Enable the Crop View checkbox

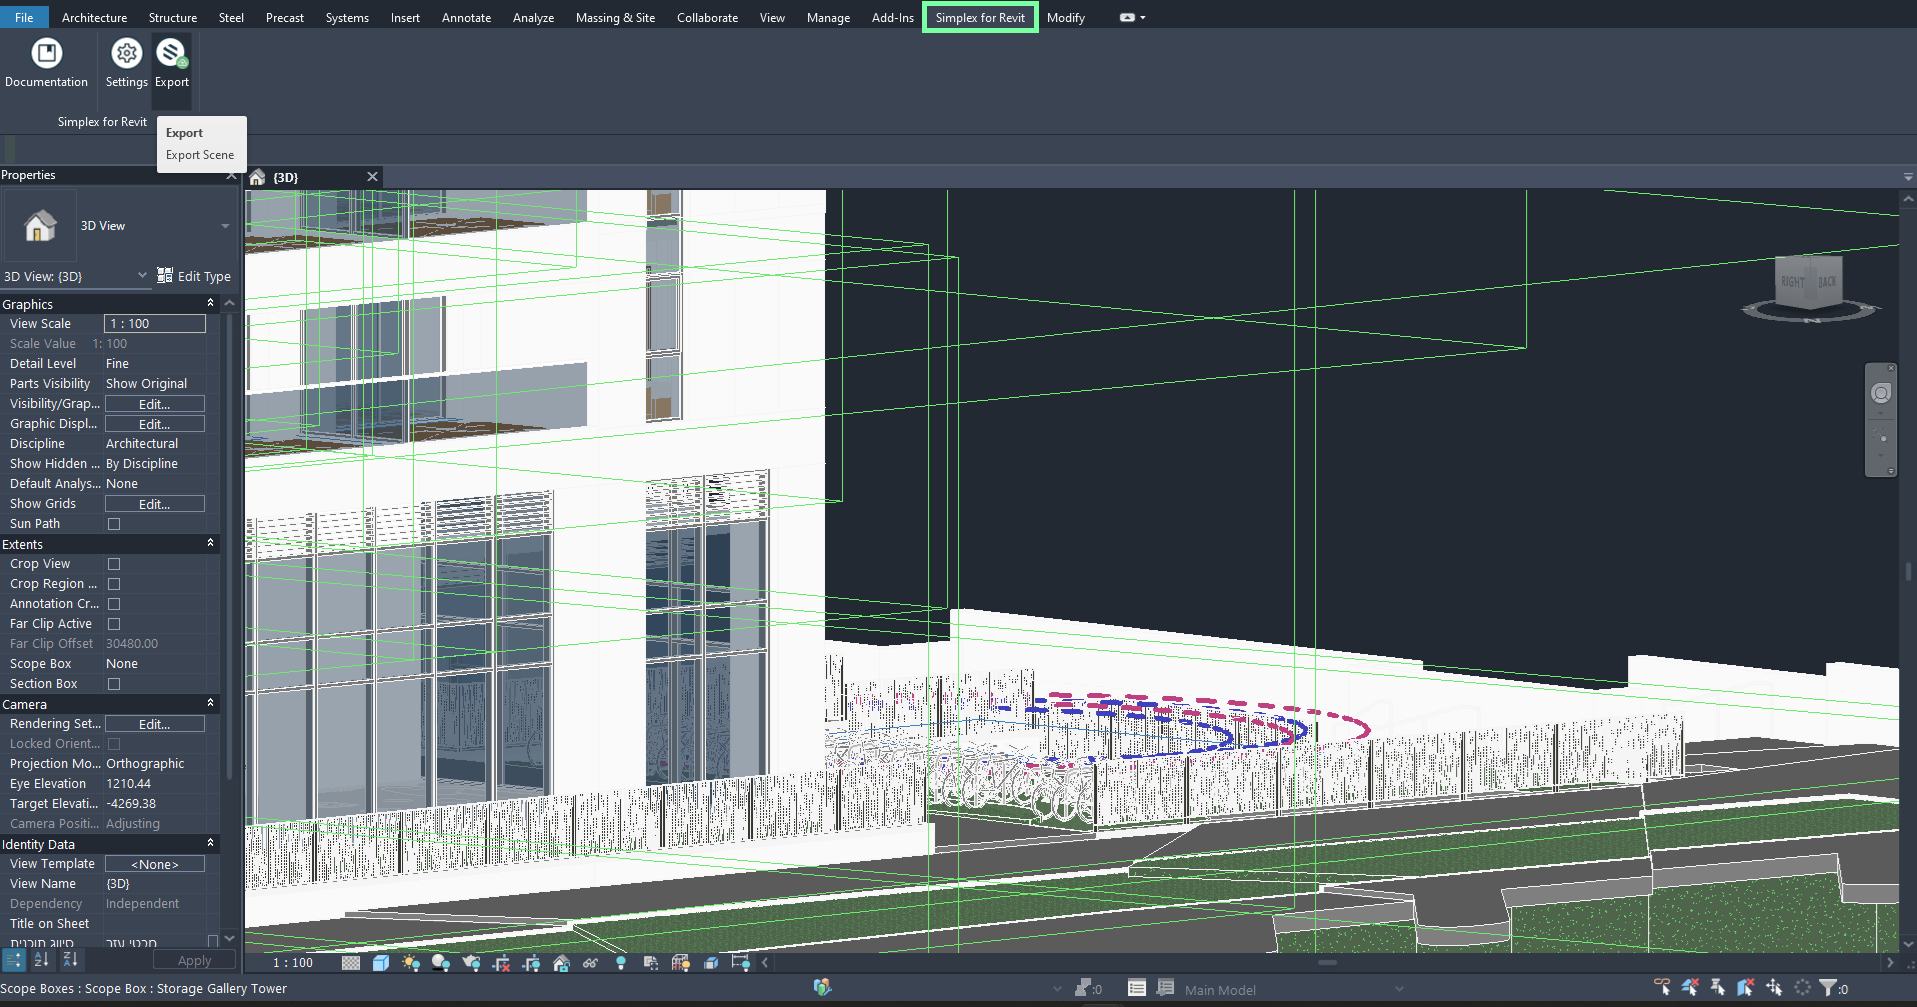point(114,564)
